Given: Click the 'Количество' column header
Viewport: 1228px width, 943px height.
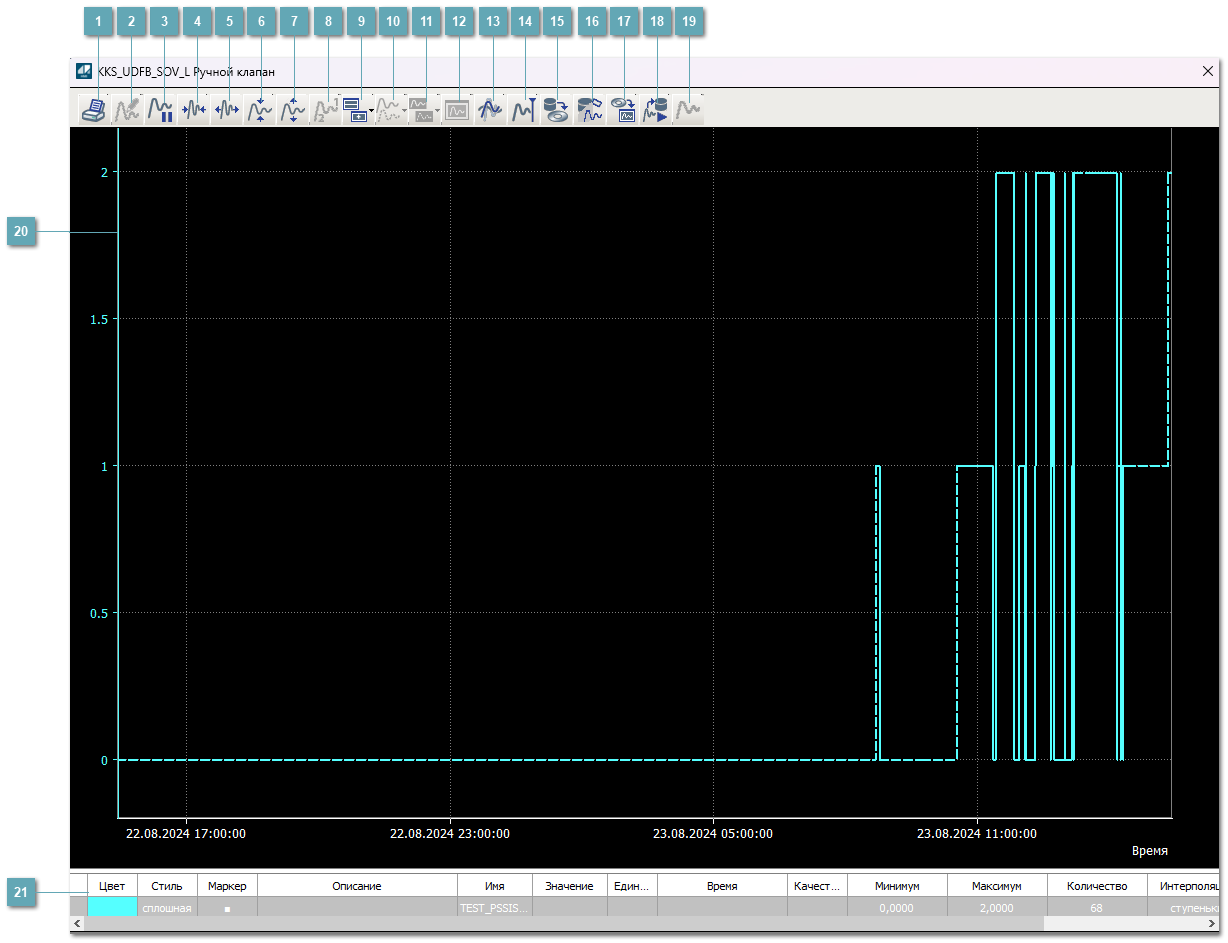Looking at the screenshot, I should [1097, 886].
